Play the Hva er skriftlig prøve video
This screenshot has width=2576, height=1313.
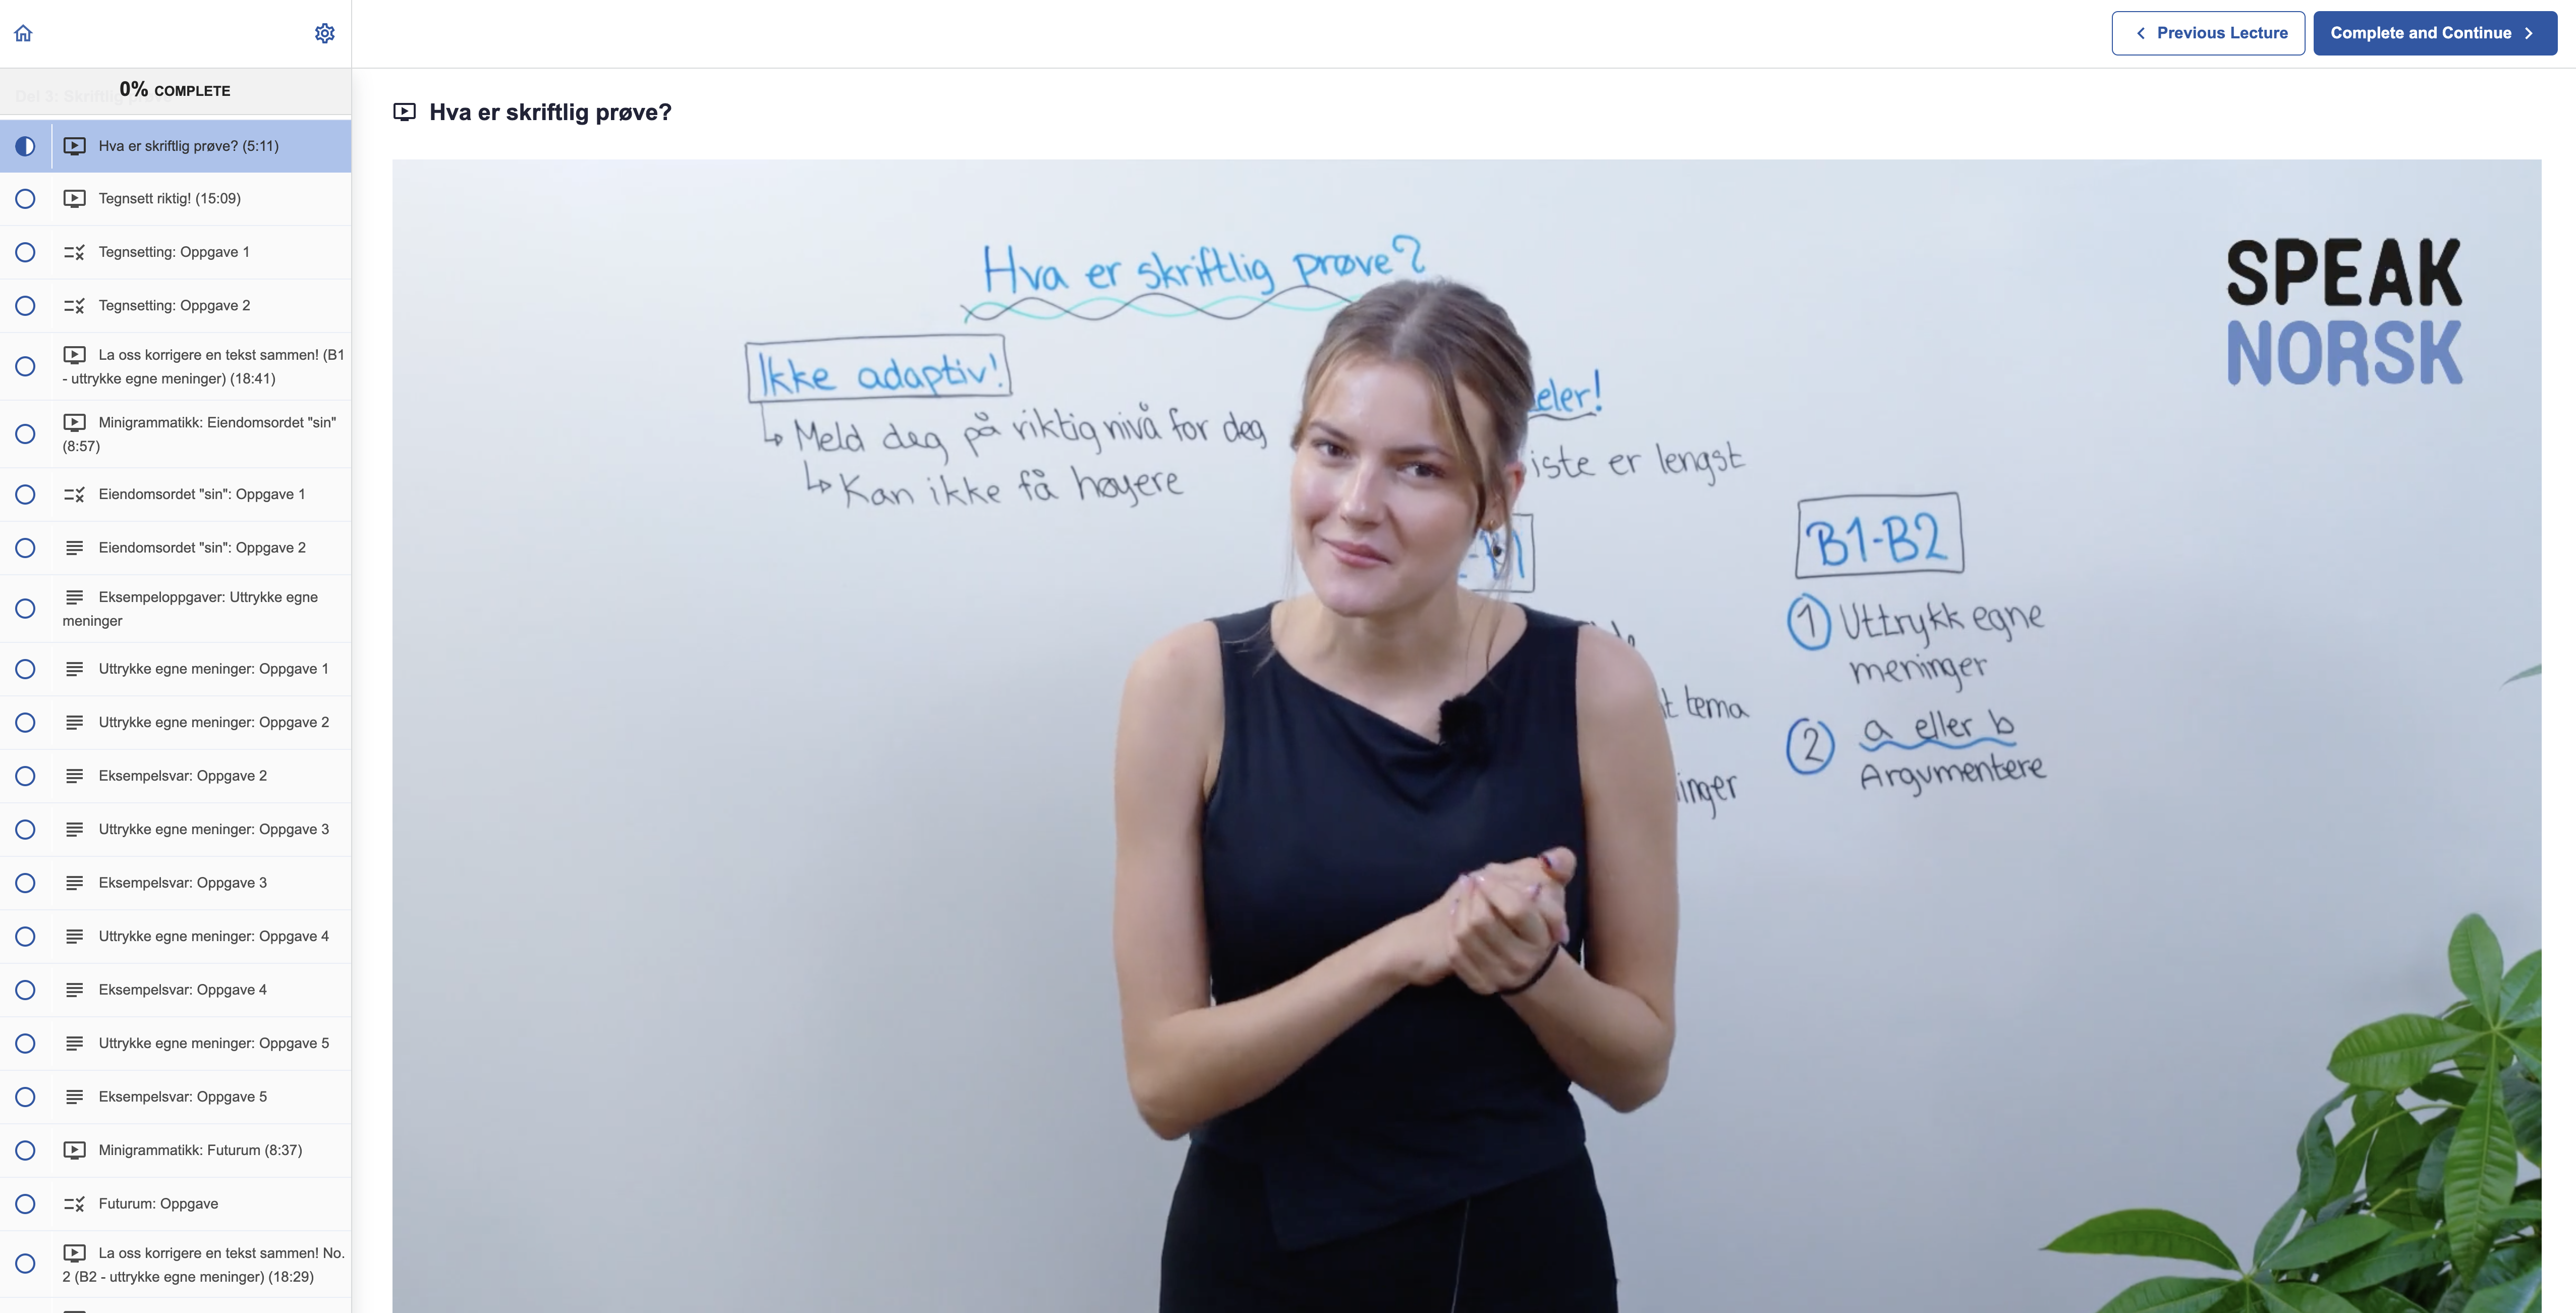1466,736
